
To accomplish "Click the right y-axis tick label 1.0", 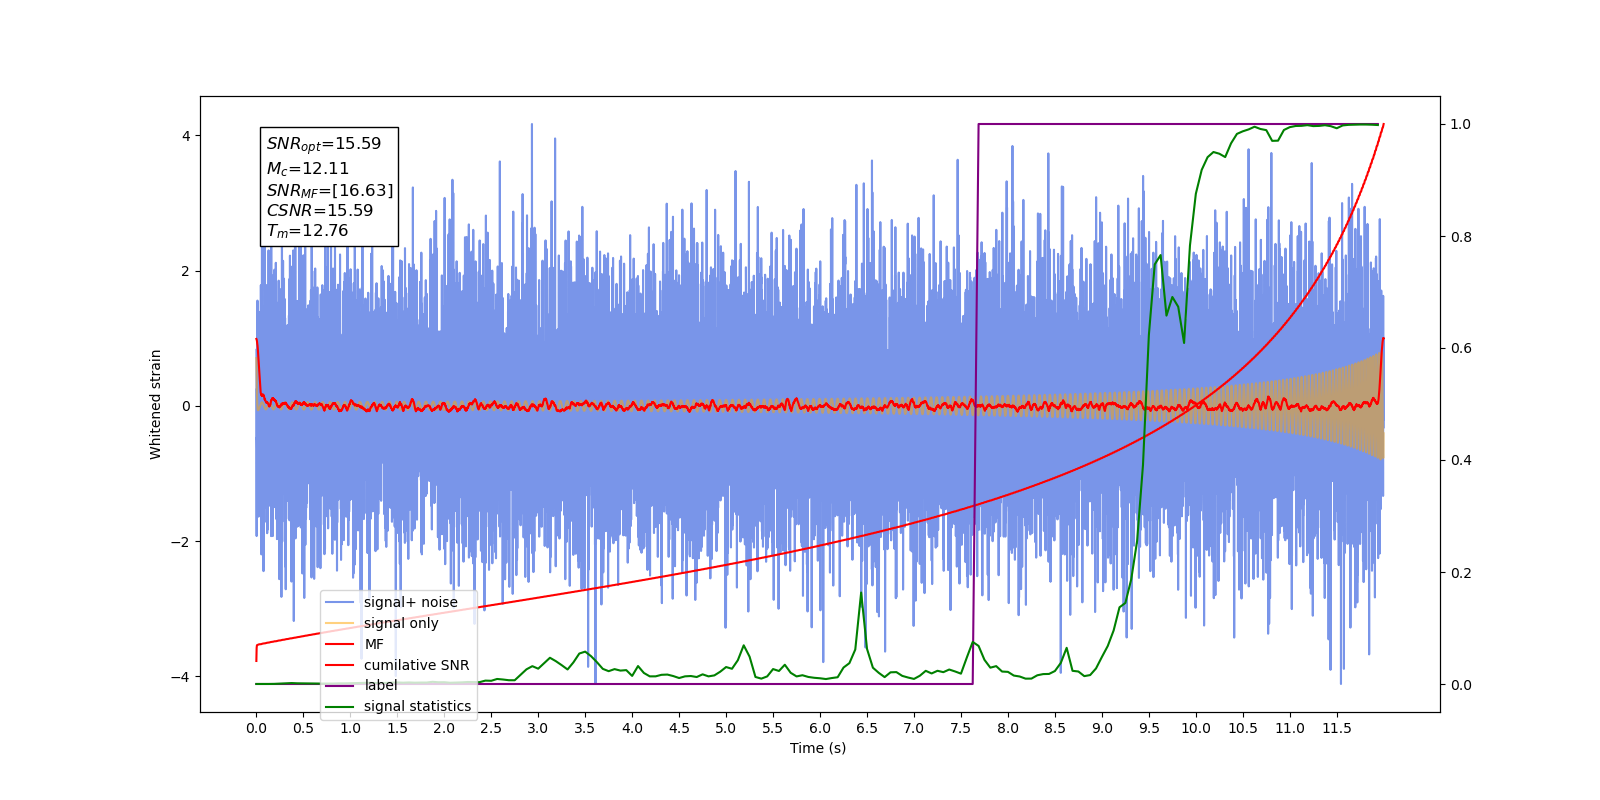I will pos(1461,124).
